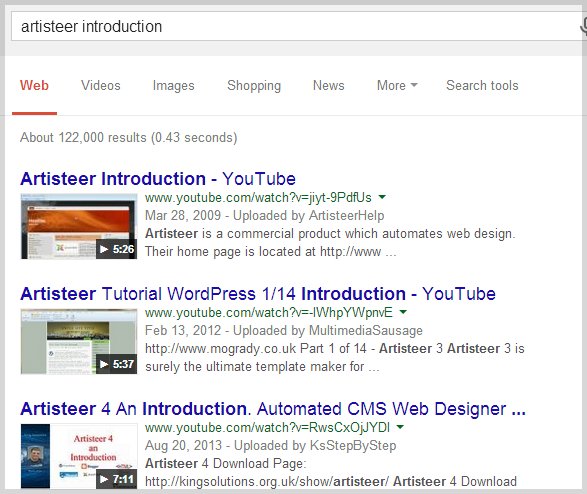Select the Web tab

coord(34,85)
